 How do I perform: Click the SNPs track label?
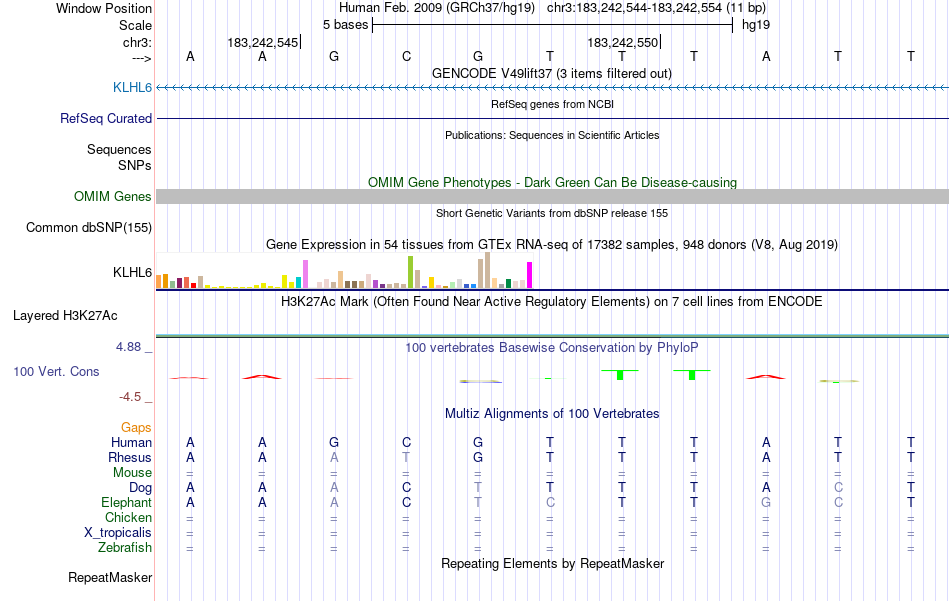135,165
